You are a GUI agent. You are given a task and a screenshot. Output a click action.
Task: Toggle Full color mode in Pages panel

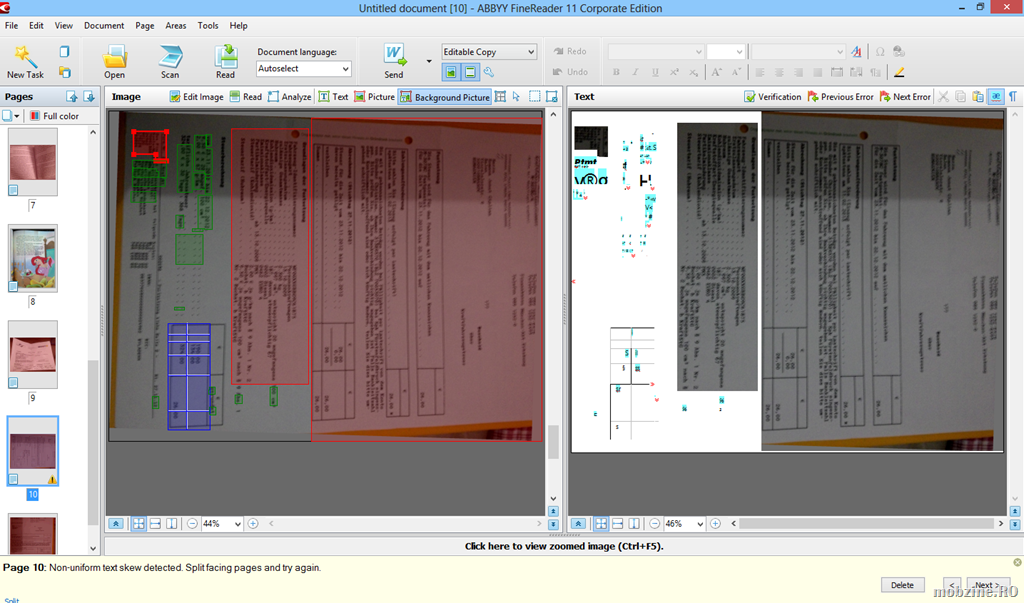pos(54,116)
